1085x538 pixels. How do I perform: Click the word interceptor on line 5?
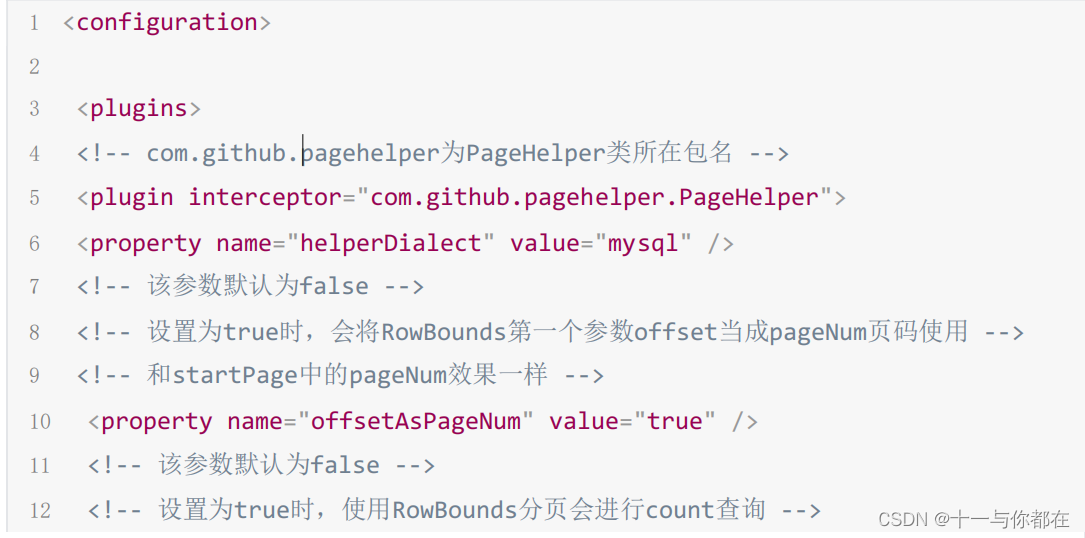coord(265,198)
